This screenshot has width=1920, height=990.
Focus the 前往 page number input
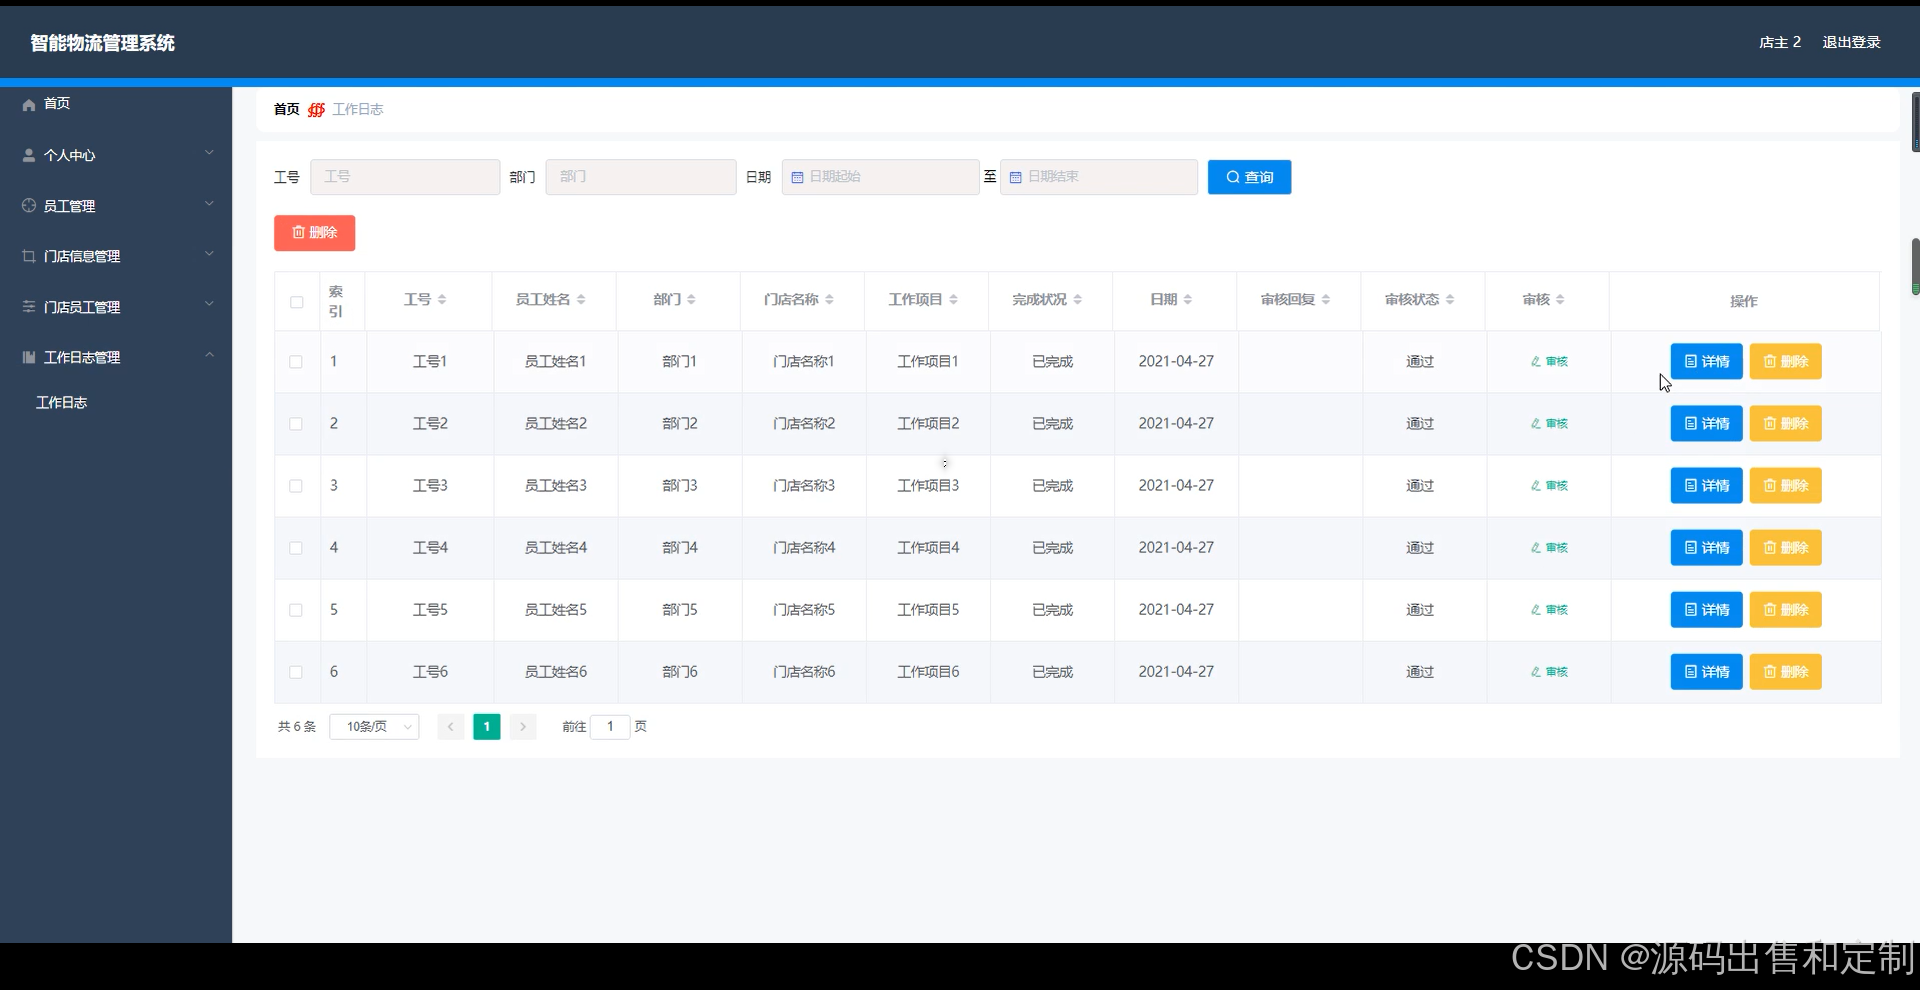[x=610, y=727]
